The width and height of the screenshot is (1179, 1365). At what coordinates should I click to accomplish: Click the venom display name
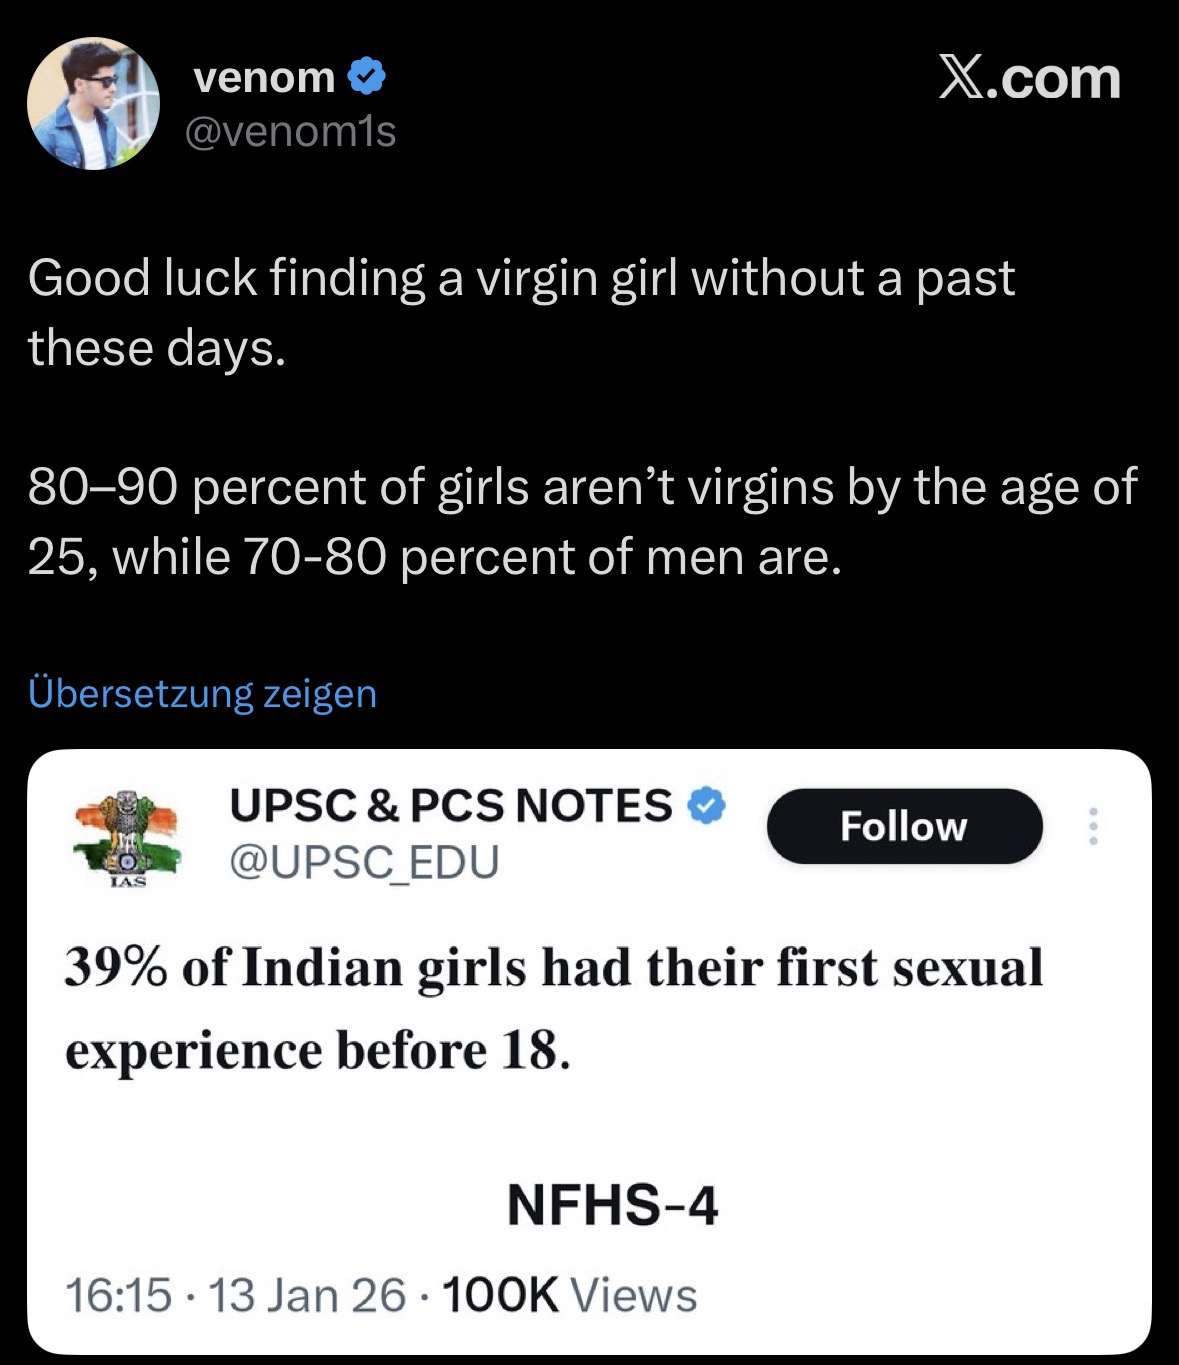click(264, 77)
